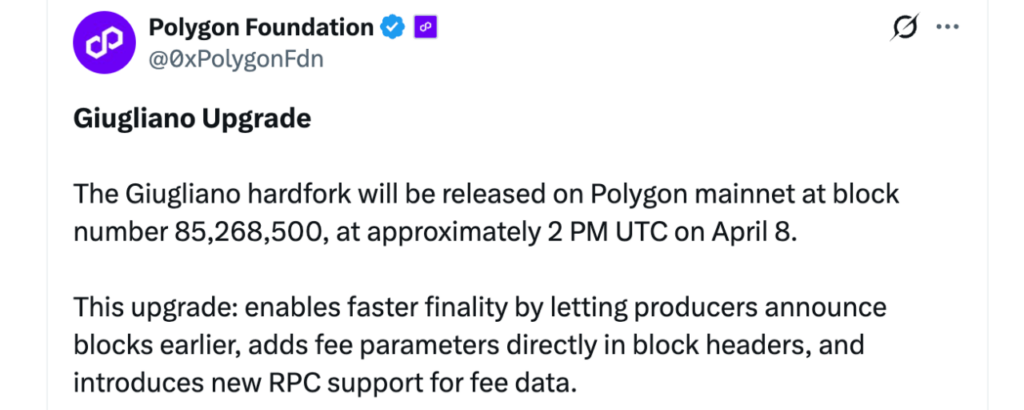Screen dimensions: 1024x410
Task: Click the purple Polygon affiliate badge
Action: click(427, 29)
